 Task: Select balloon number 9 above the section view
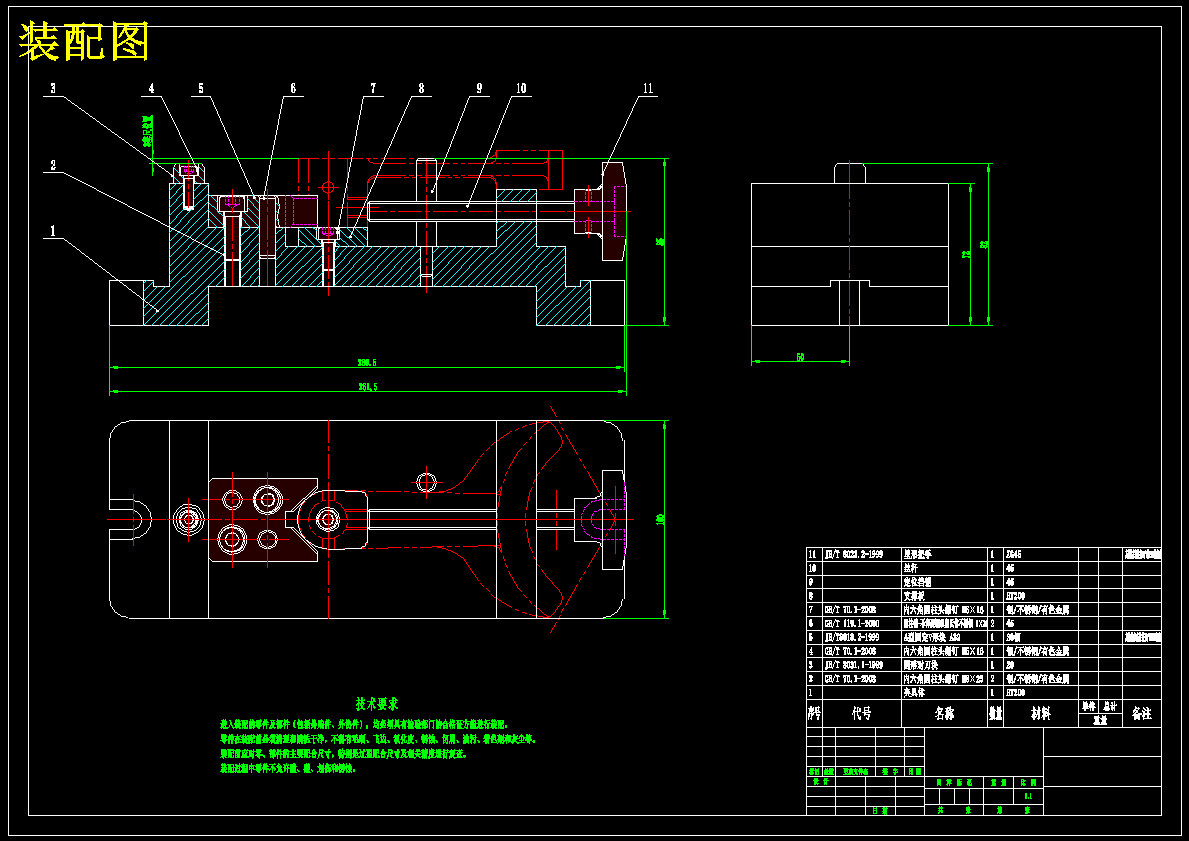(479, 88)
